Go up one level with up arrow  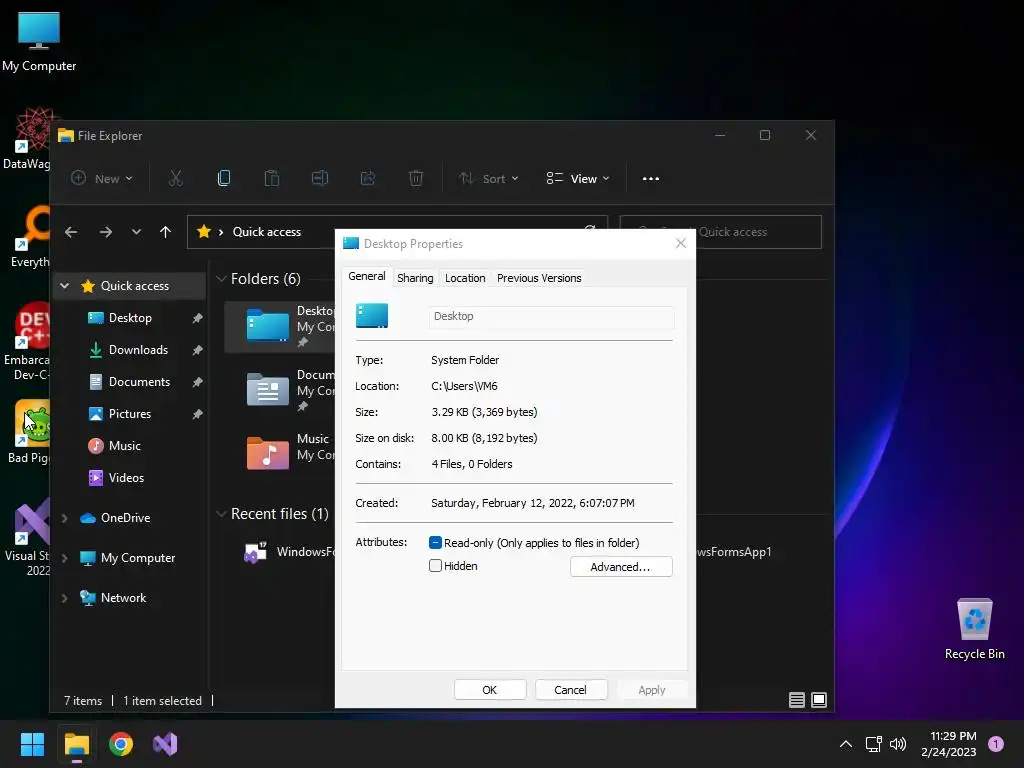click(165, 232)
